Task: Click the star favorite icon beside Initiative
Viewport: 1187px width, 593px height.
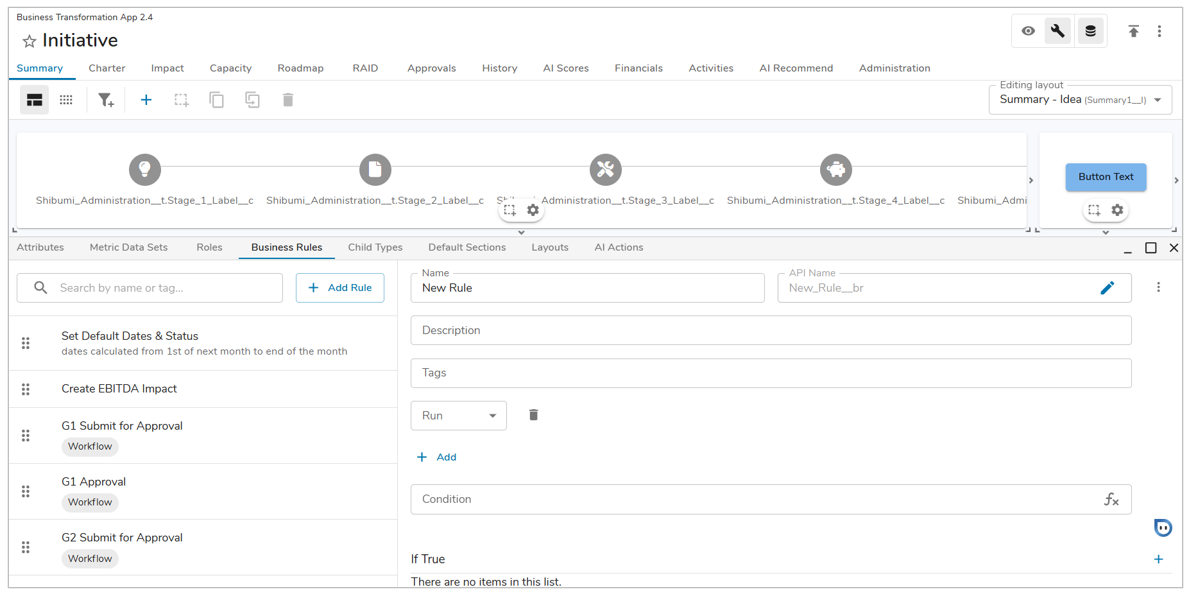Action: [x=29, y=41]
